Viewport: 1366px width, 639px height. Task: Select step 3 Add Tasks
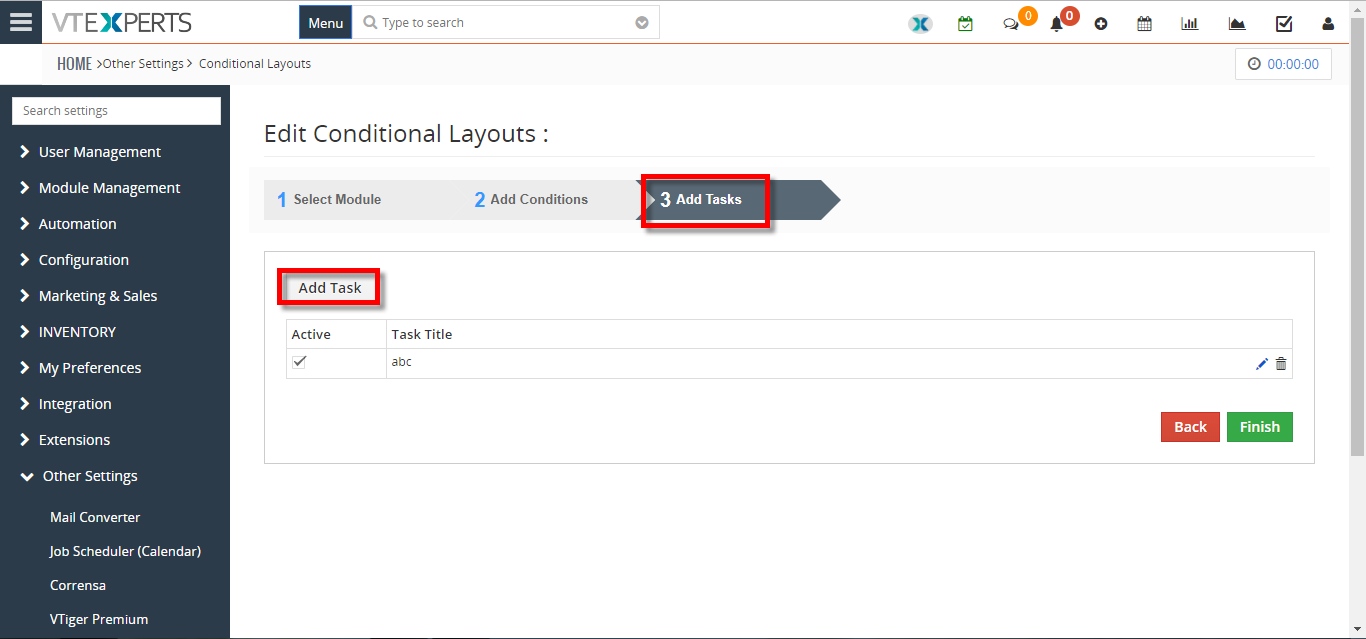700,199
